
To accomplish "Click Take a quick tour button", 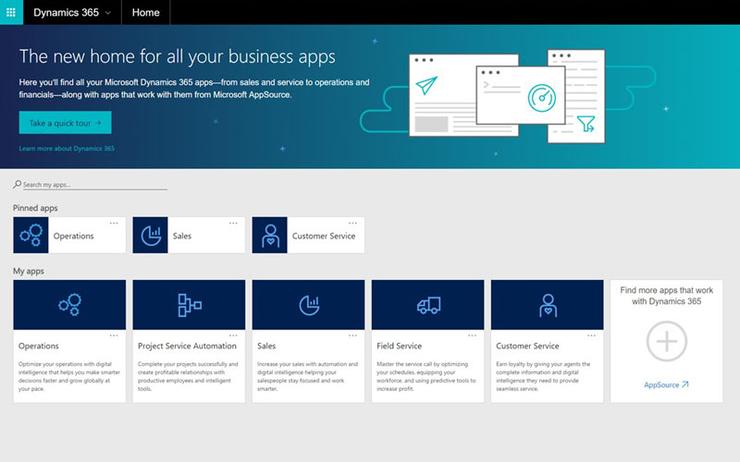I will click(x=65, y=123).
